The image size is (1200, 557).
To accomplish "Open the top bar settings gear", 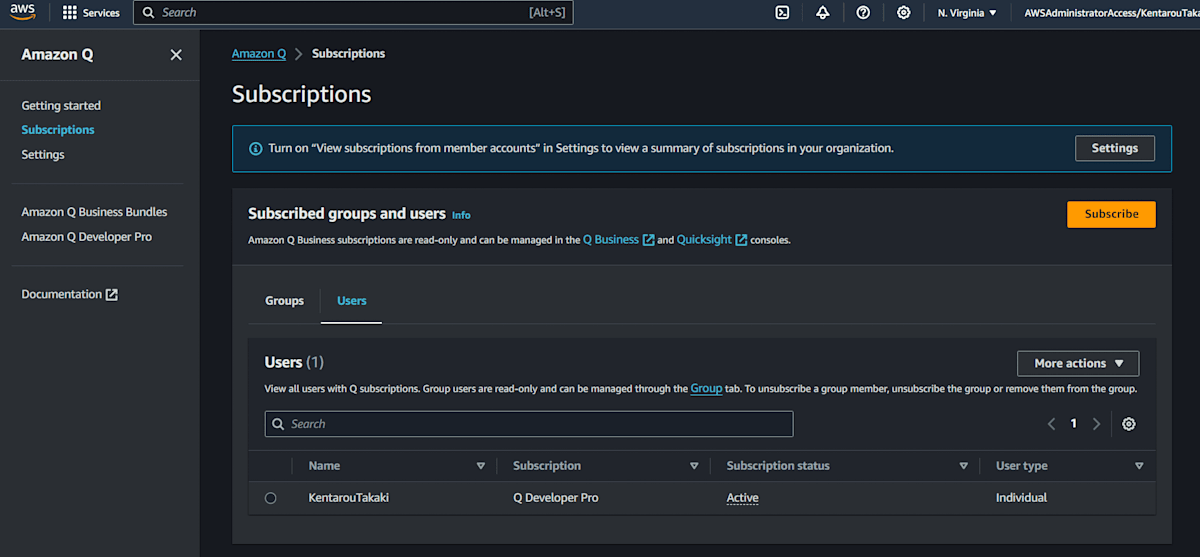I will pyautogui.click(x=904, y=13).
